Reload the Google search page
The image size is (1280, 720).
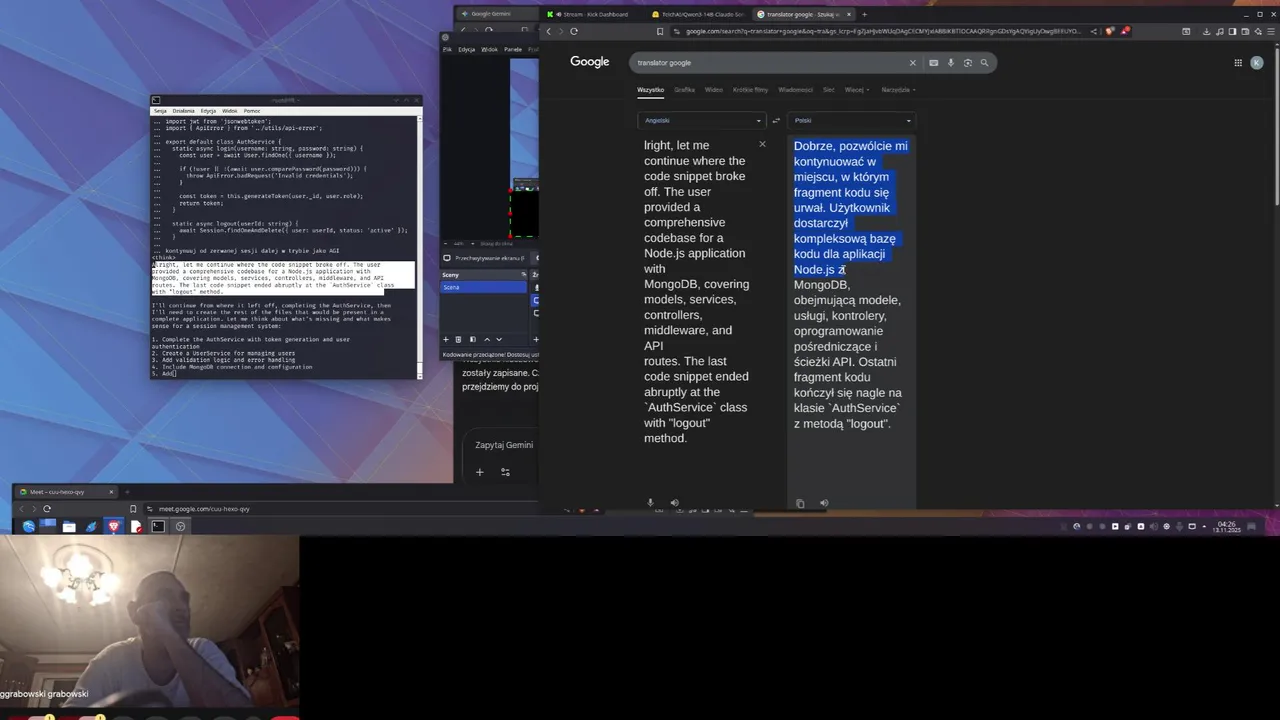coord(574,31)
